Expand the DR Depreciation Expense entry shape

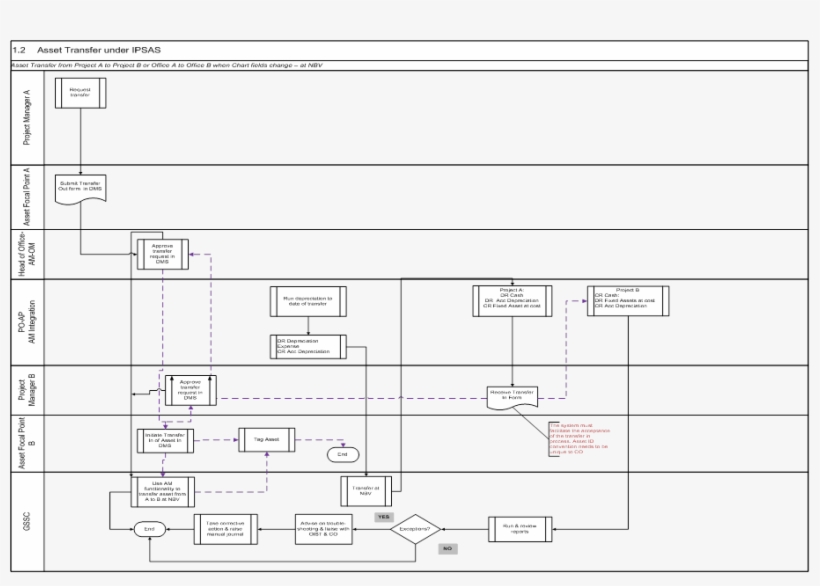pyautogui.click(x=308, y=346)
